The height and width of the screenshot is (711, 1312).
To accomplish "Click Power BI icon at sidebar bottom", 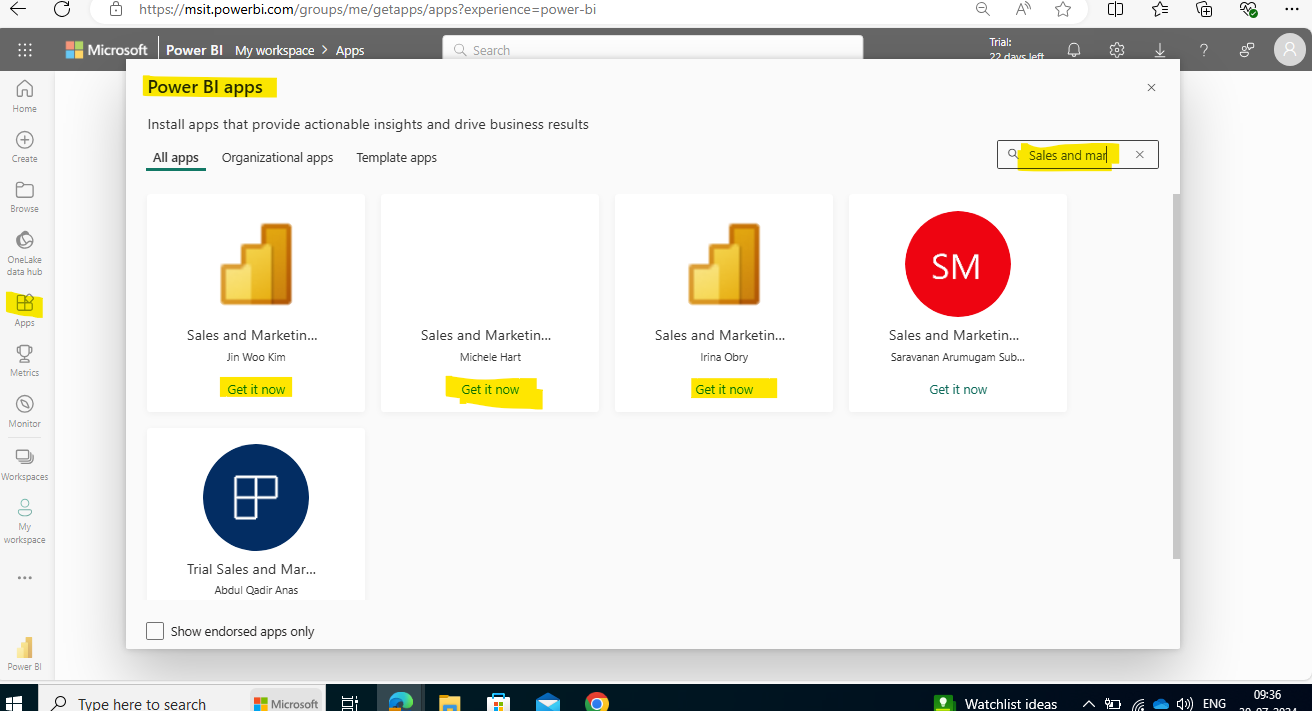I will (x=24, y=654).
